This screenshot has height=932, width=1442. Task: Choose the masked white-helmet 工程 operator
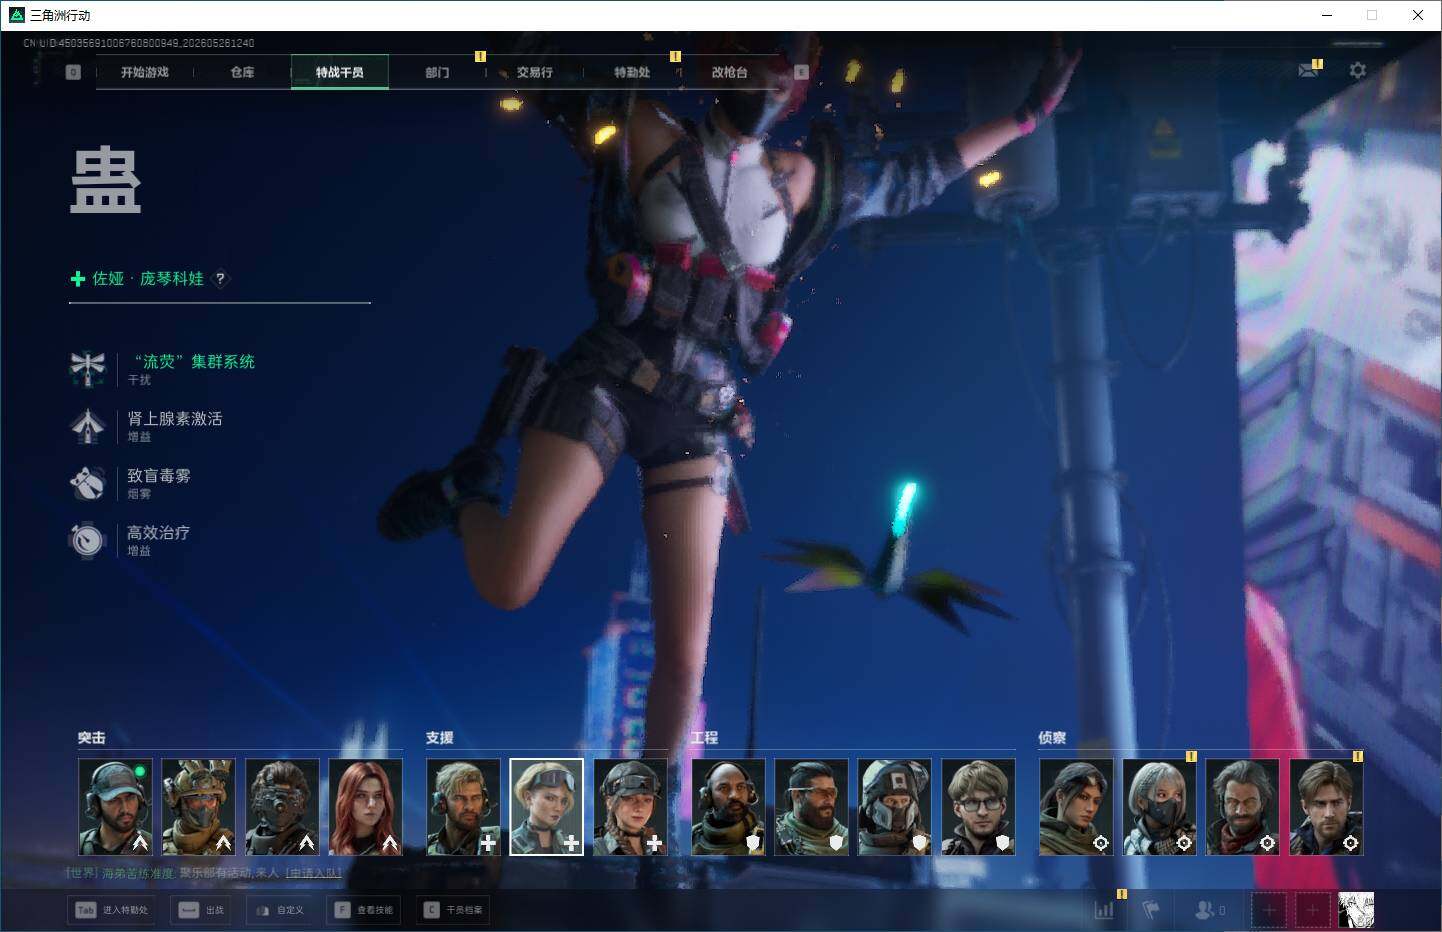click(895, 807)
